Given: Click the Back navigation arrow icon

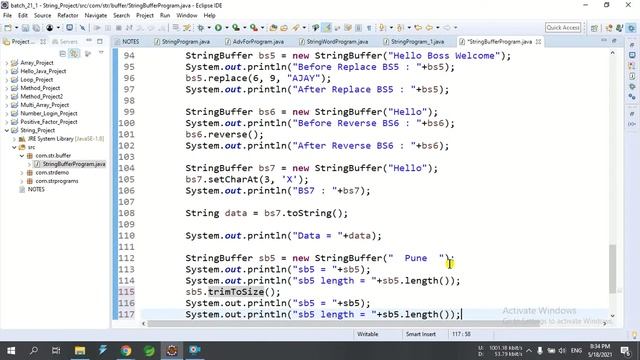Looking at the screenshot, I should tap(429, 28).
